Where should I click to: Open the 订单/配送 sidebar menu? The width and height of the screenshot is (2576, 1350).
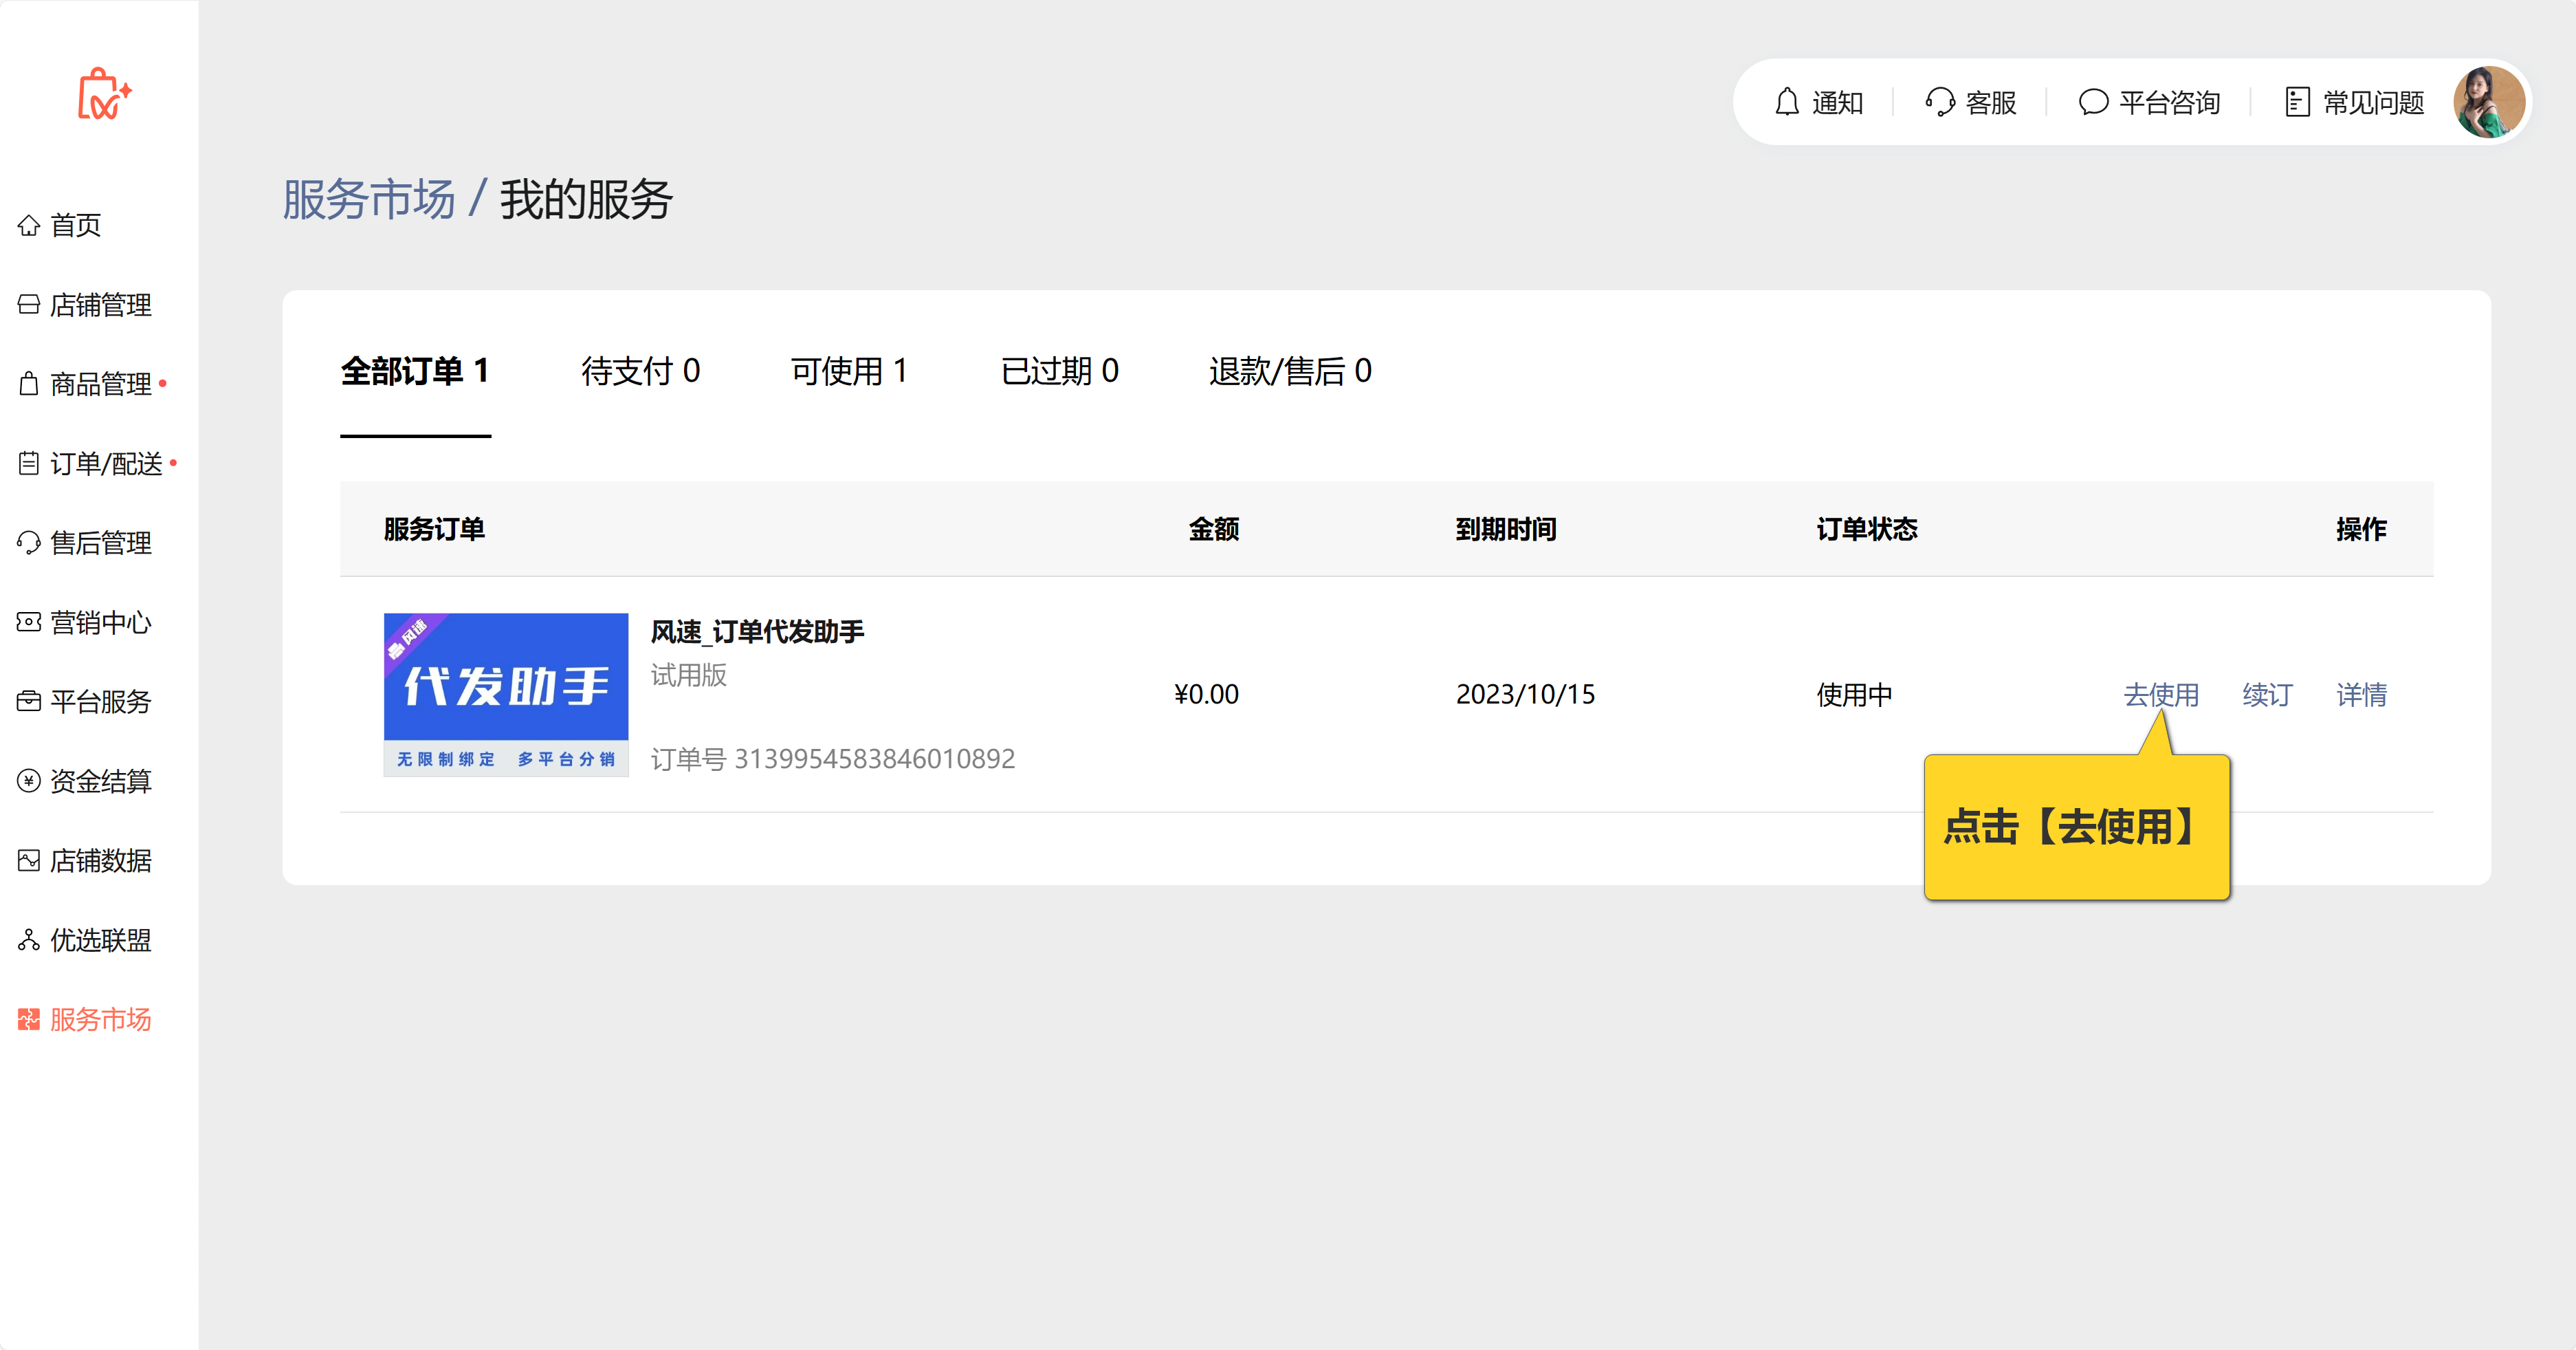pyautogui.click(x=105, y=463)
